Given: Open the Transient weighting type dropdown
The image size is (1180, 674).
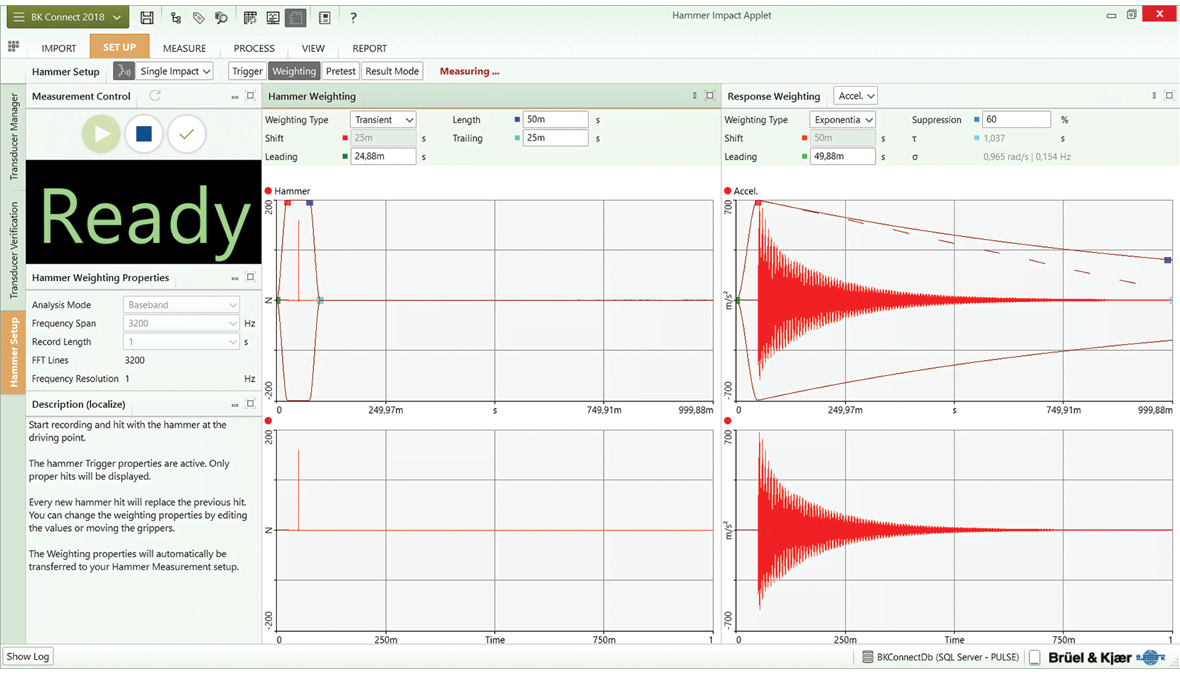Looking at the screenshot, I should coord(383,120).
